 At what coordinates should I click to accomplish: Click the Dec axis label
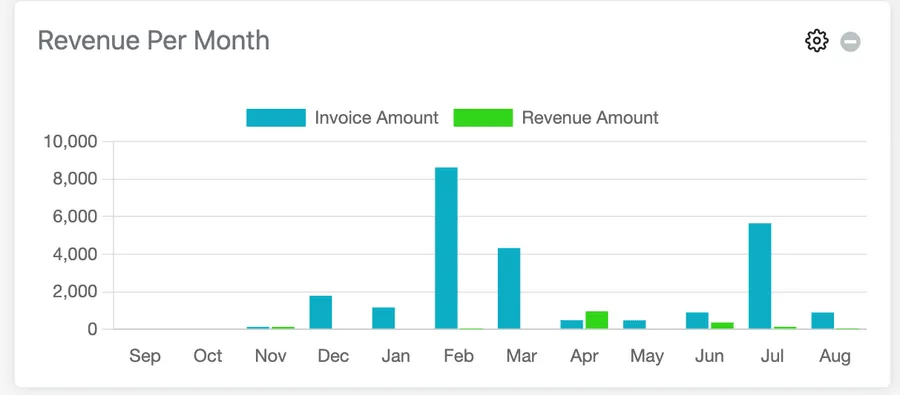pyautogui.click(x=333, y=356)
